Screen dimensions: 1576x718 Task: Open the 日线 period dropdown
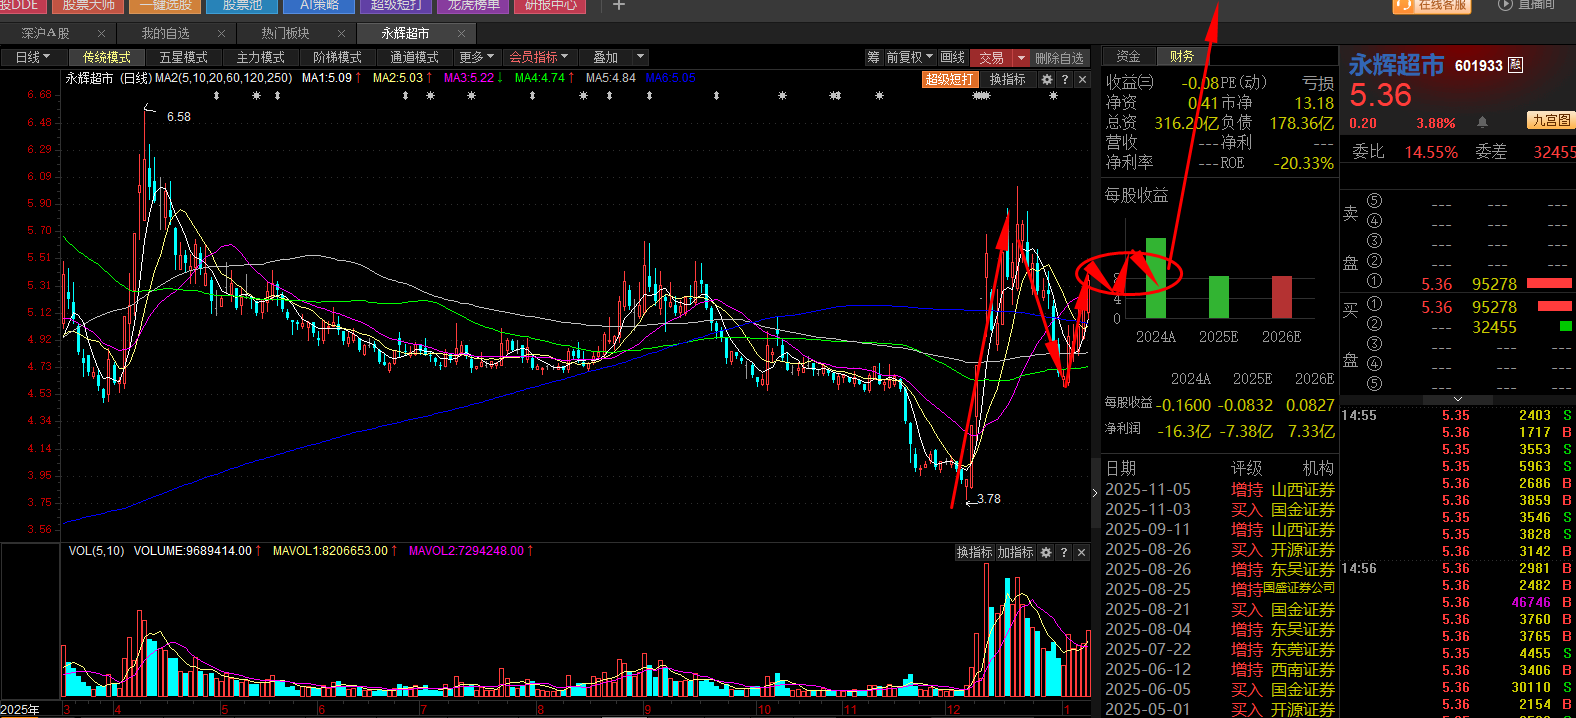point(32,57)
